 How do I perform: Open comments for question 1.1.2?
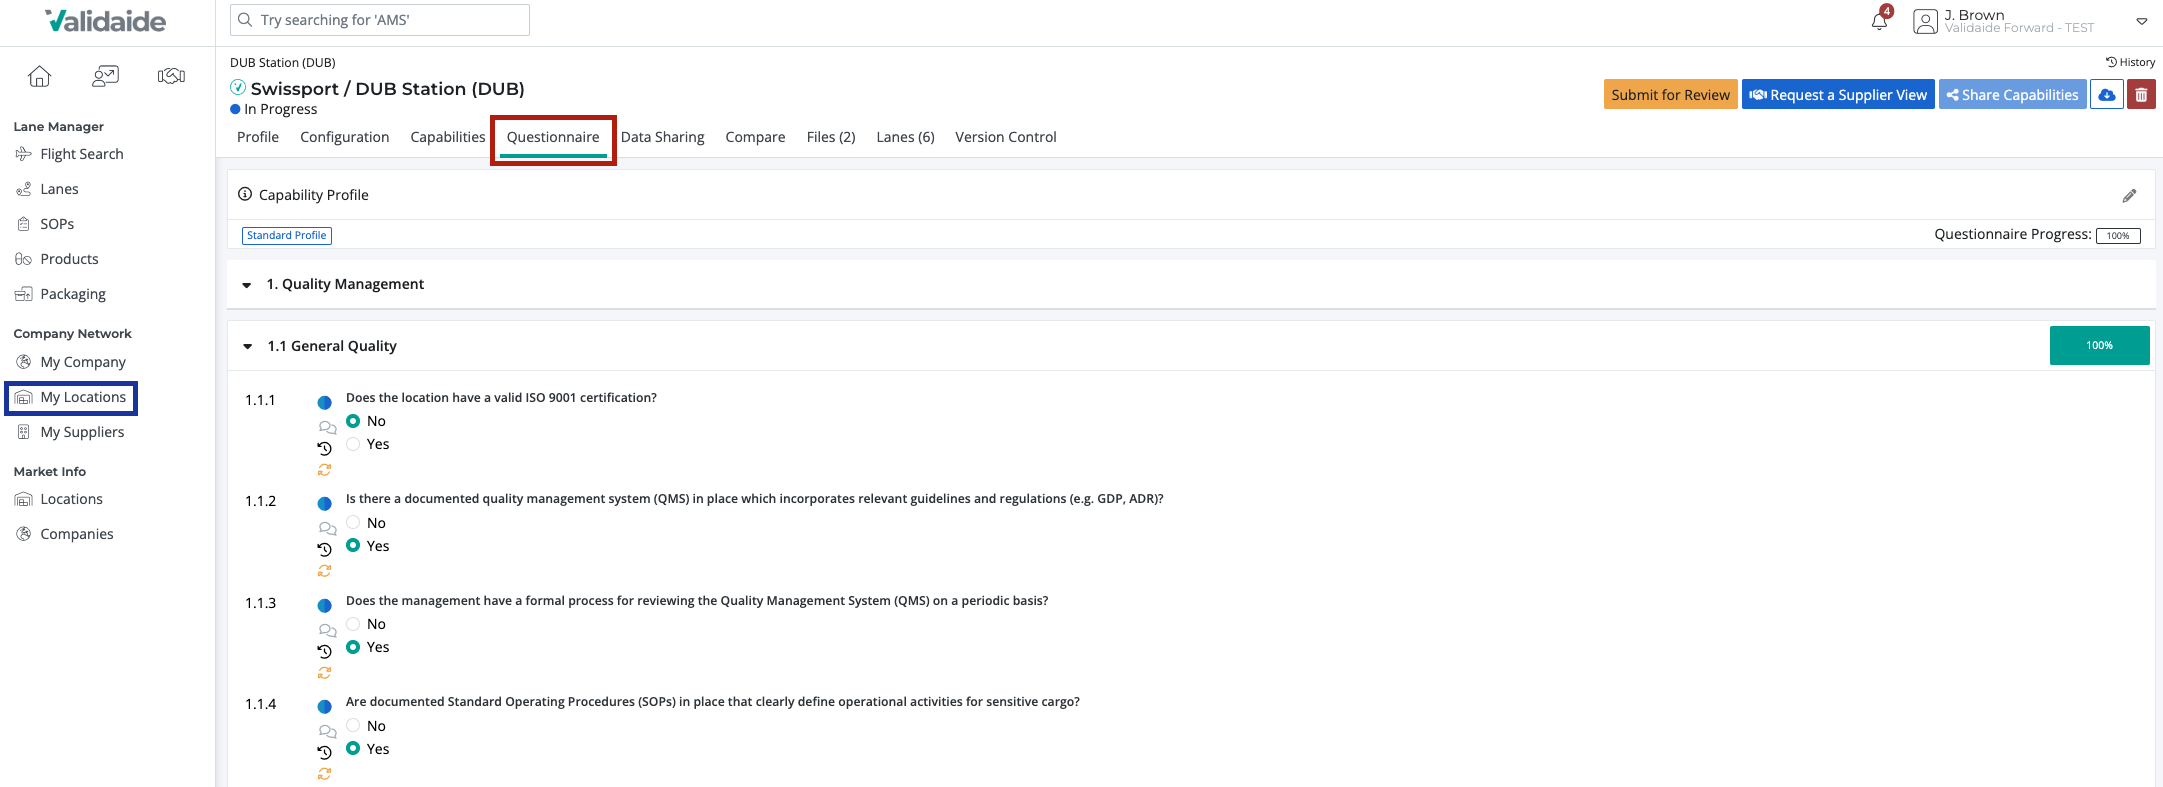click(x=327, y=528)
